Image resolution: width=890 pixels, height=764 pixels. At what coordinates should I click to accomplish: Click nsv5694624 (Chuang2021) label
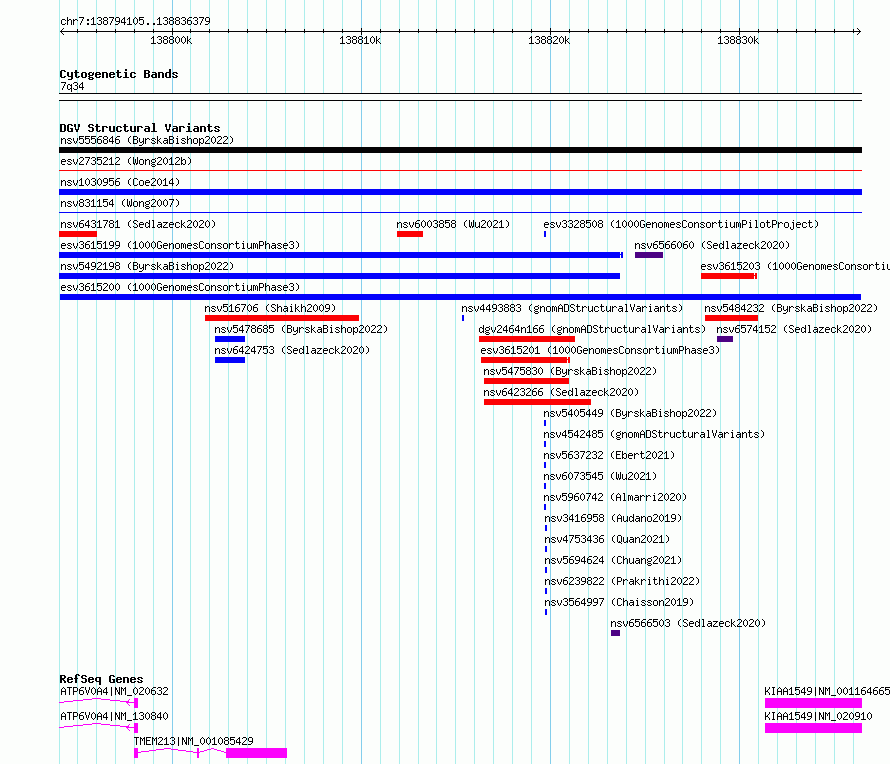click(613, 560)
